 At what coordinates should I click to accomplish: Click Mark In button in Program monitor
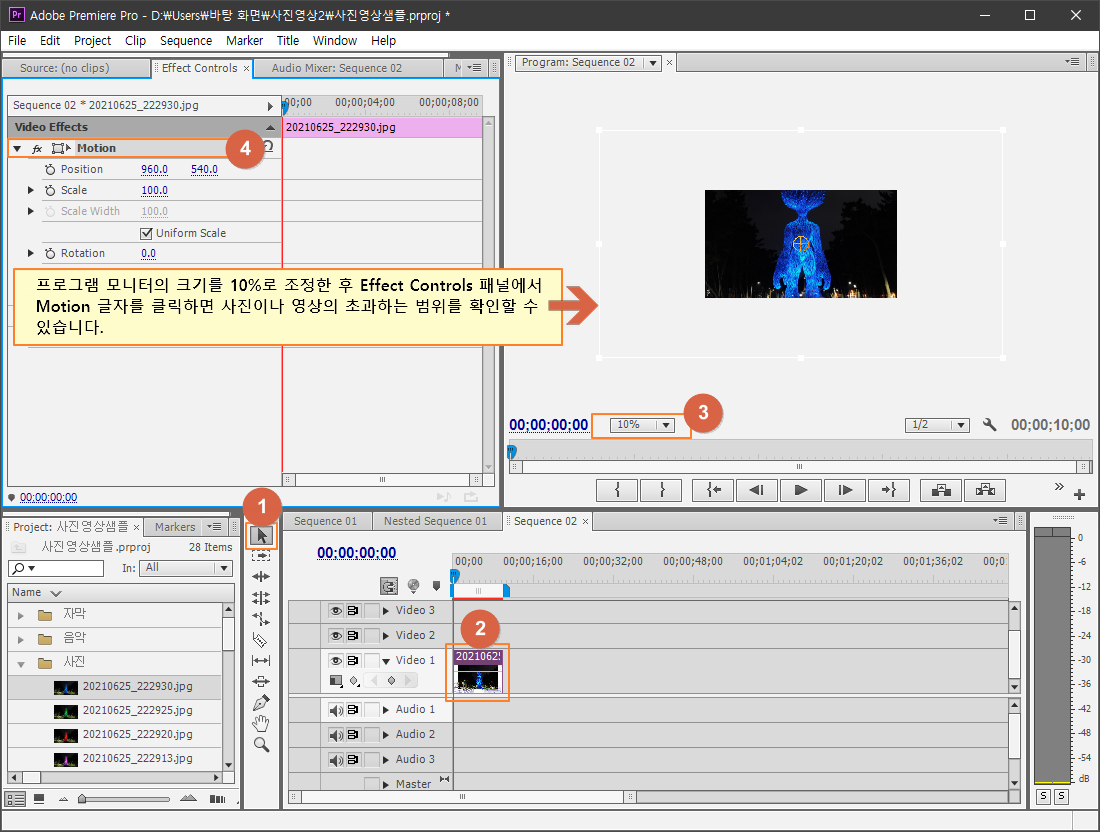coord(617,490)
